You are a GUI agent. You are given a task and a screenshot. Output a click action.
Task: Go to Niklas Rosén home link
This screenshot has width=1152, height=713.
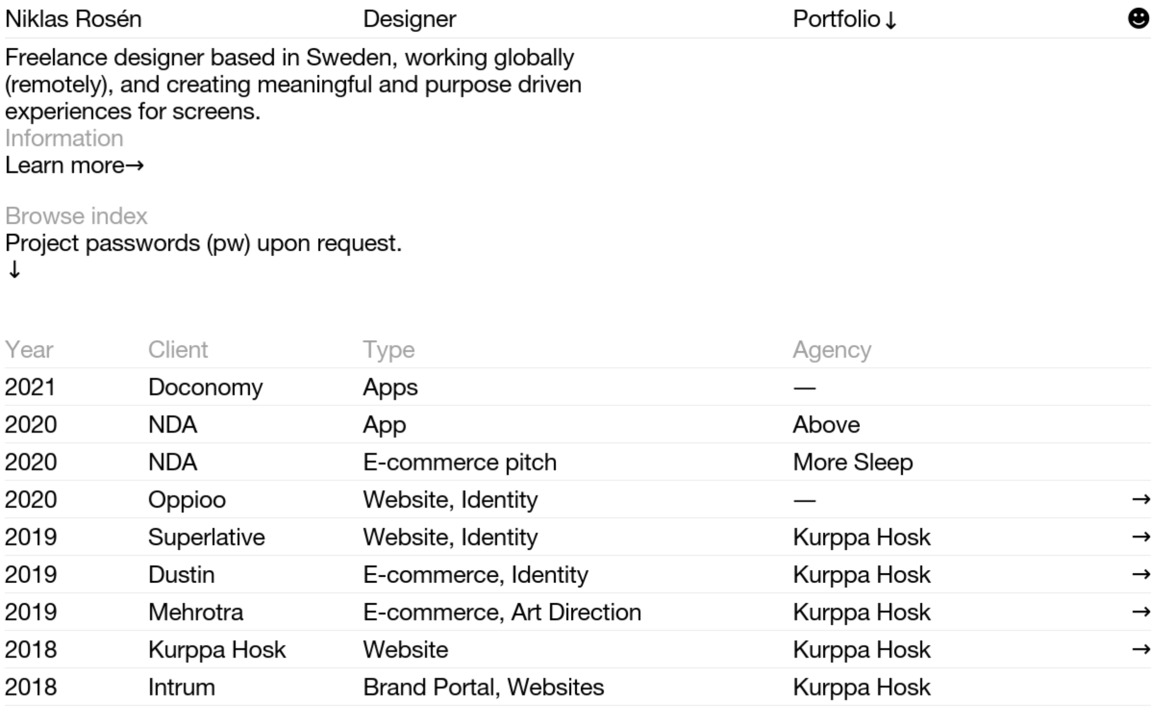pyautogui.click(x=73, y=19)
